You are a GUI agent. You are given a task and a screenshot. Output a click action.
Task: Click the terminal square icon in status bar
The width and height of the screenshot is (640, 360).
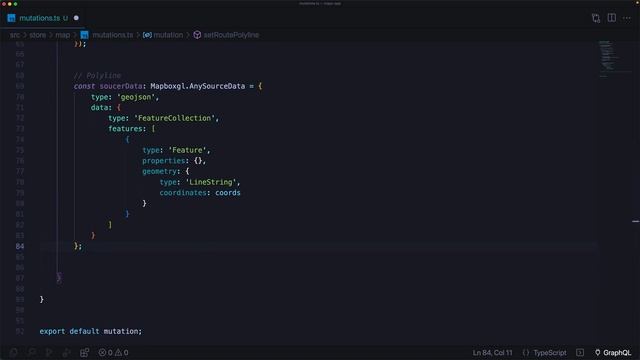click(580, 352)
